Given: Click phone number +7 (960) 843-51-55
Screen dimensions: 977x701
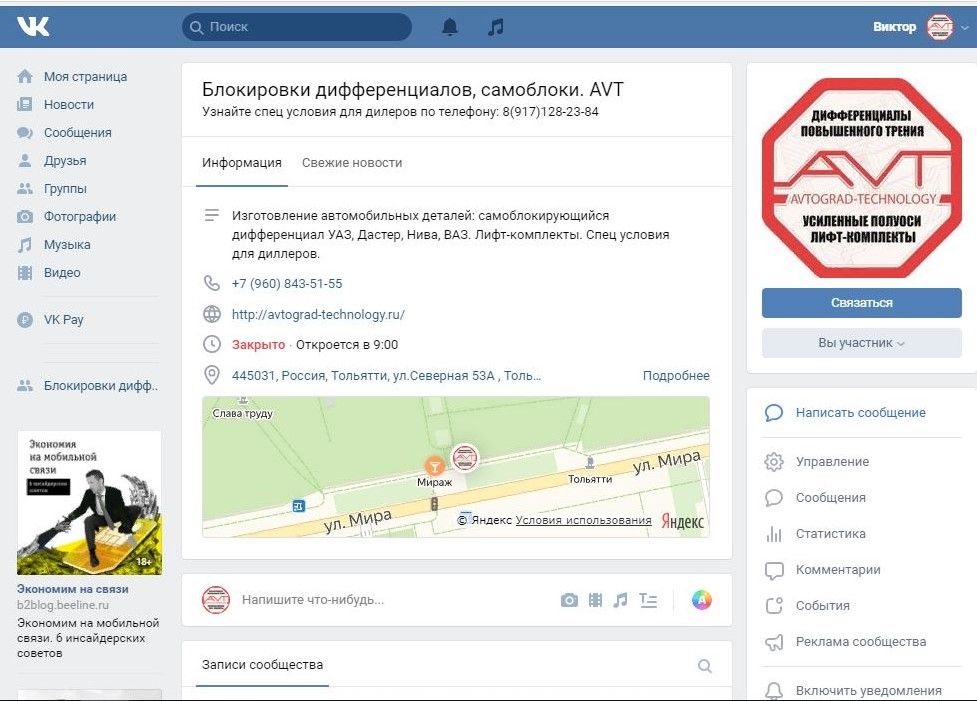Looking at the screenshot, I should point(287,284).
